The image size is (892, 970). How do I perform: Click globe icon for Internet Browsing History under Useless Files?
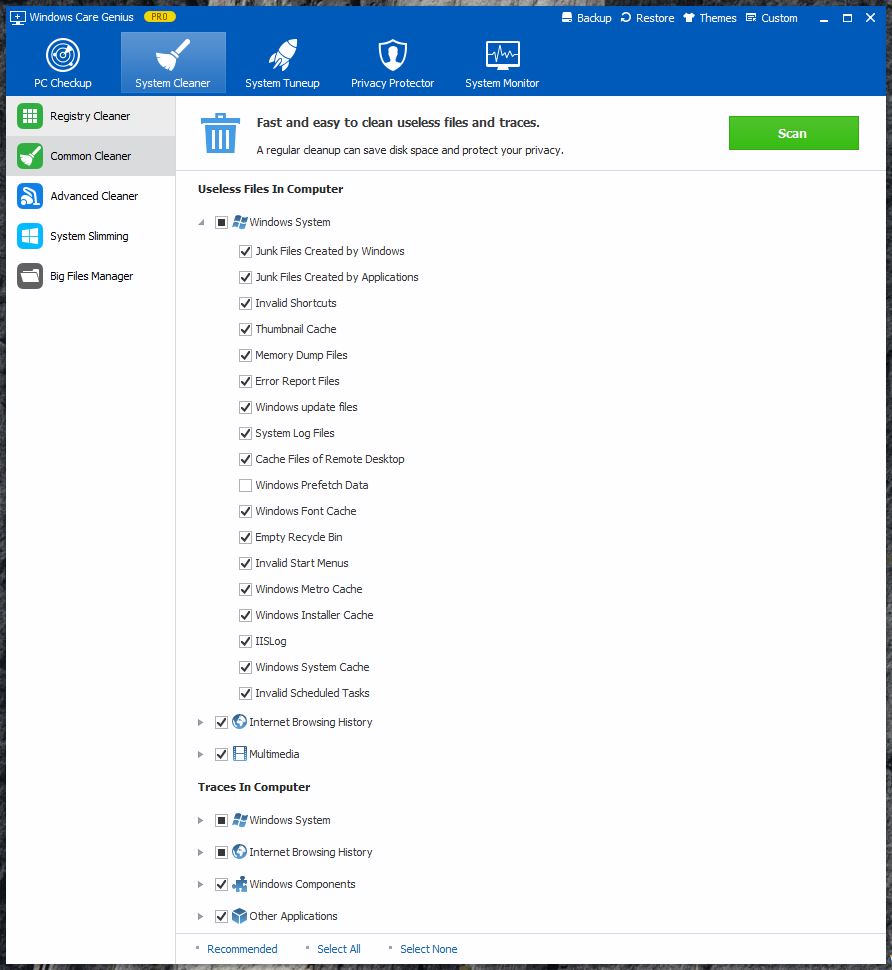coord(239,722)
